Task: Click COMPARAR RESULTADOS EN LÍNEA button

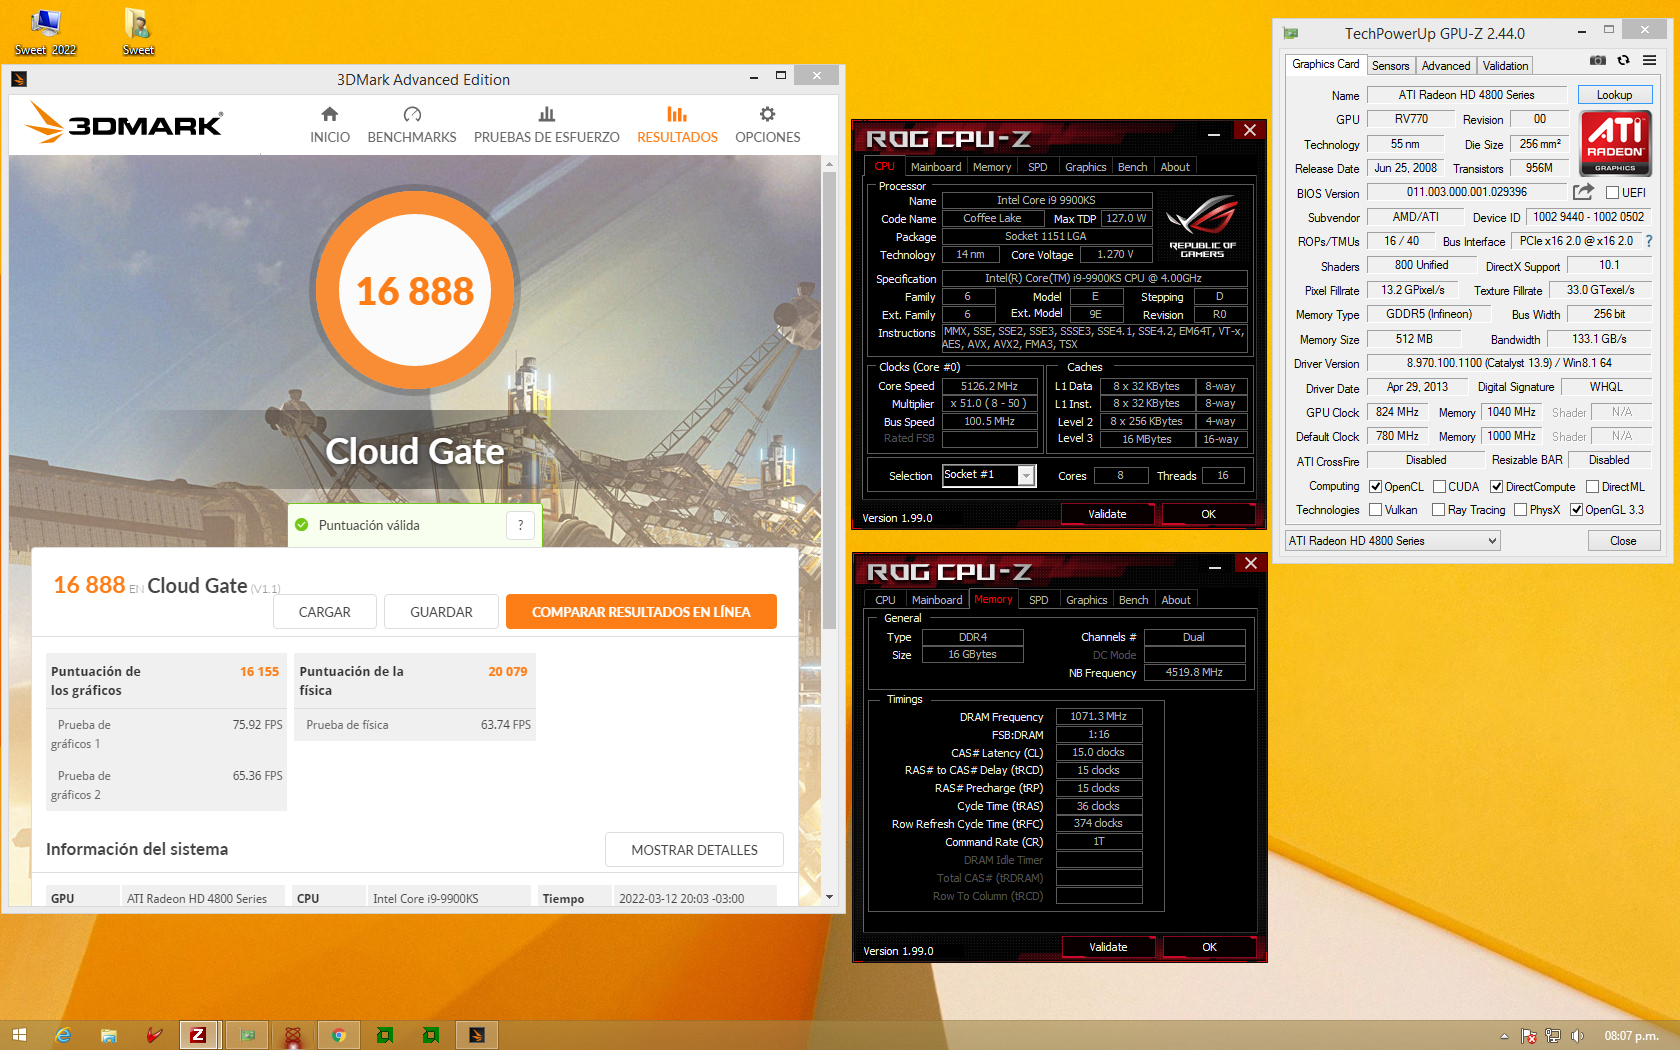Action: (641, 612)
